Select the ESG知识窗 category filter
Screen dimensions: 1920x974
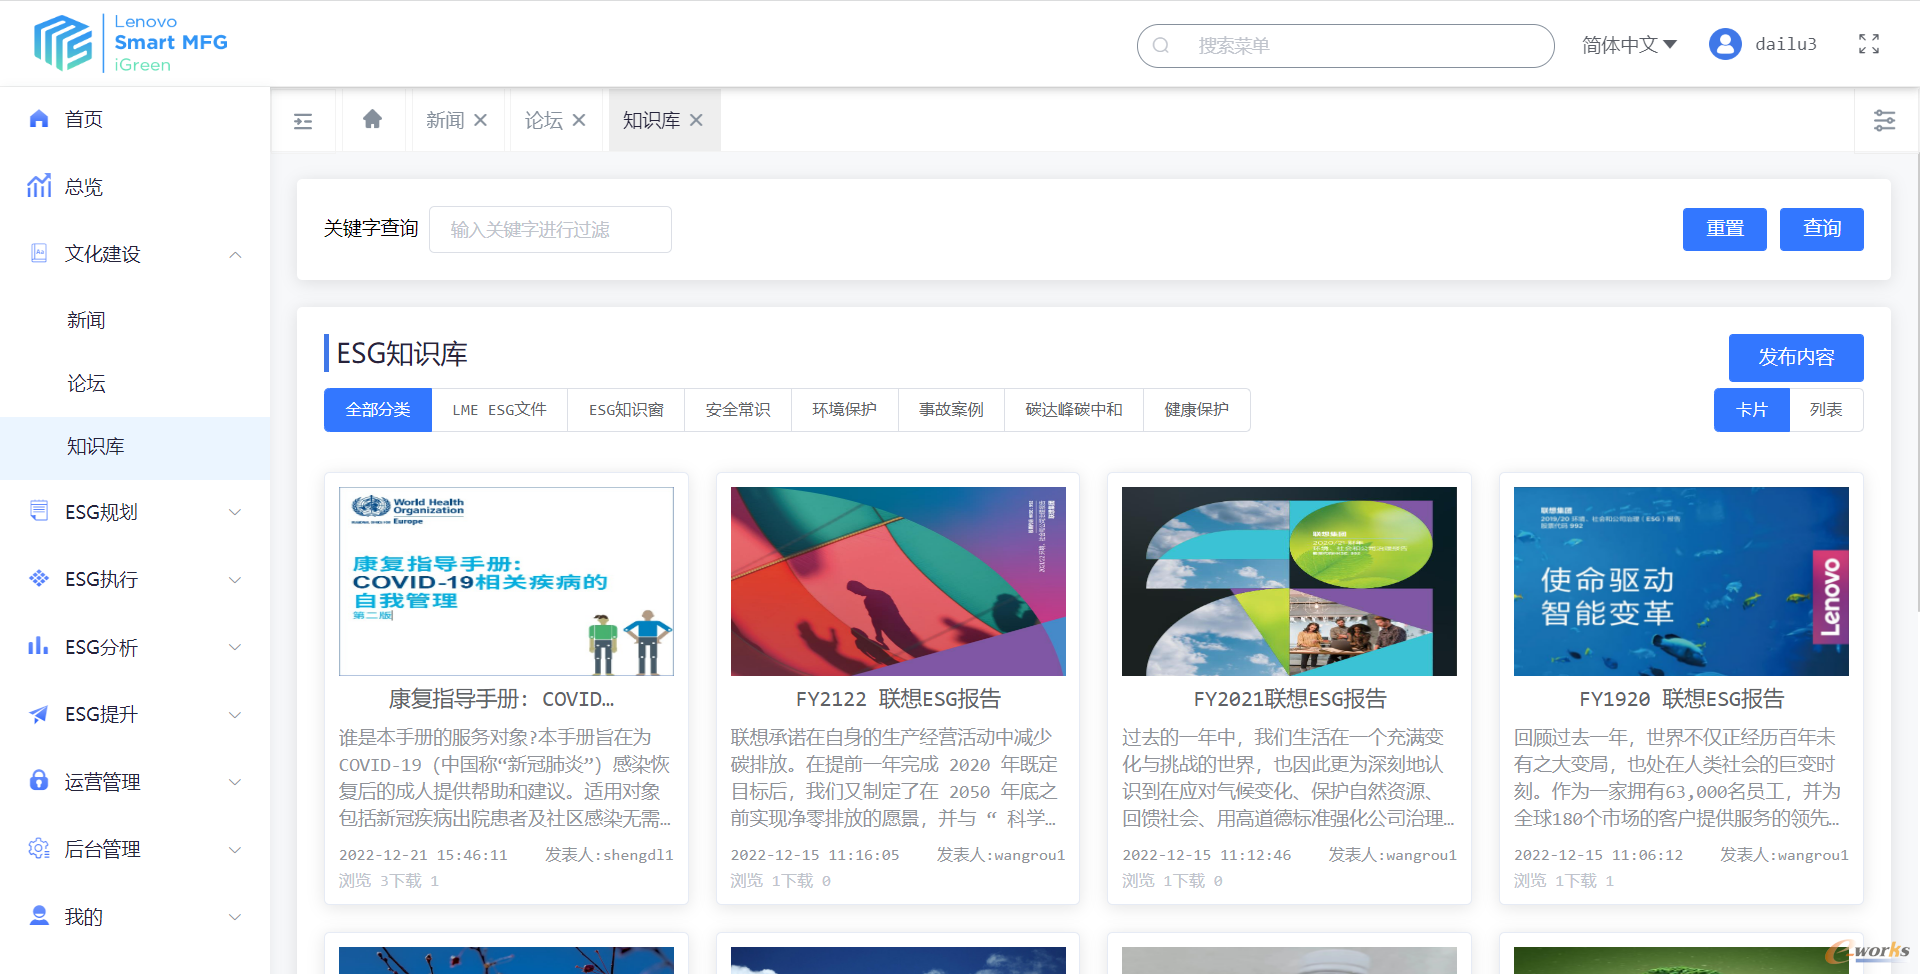626,410
